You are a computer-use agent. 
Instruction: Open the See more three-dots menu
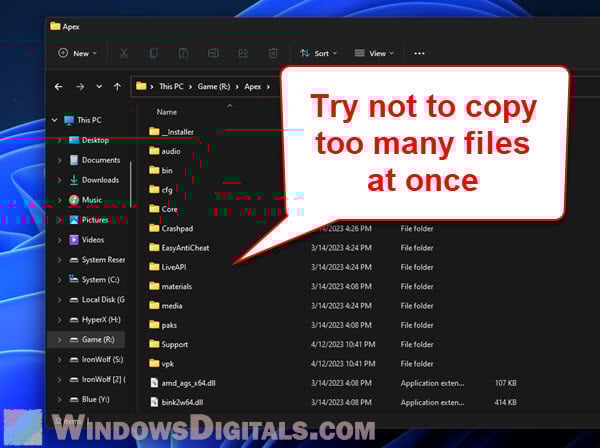(419, 53)
